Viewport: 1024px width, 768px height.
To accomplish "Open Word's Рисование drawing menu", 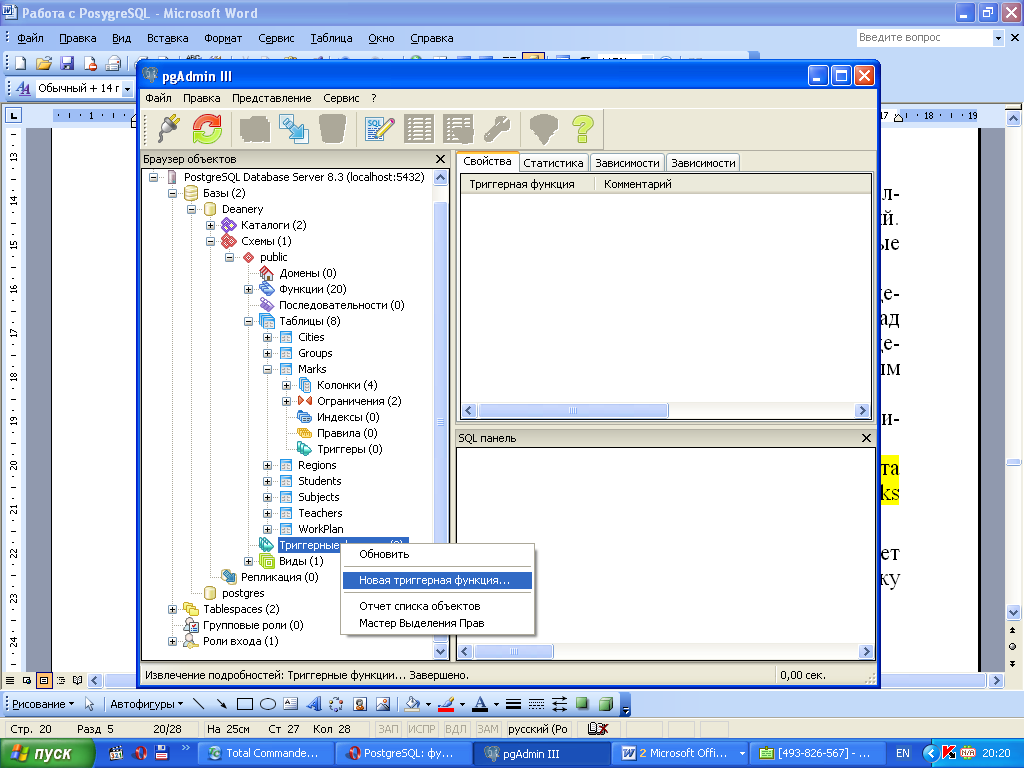I will 42,704.
